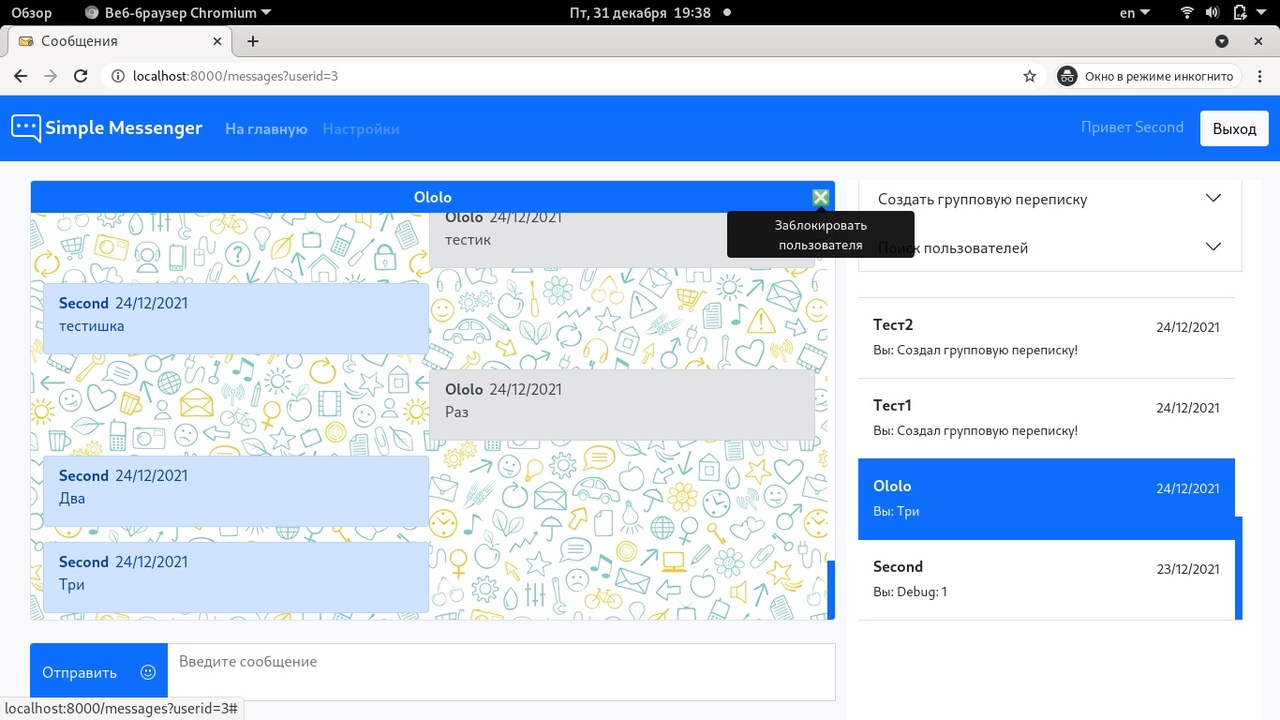
Task: Bookmark this page with star icon
Action: (1029, 76)
